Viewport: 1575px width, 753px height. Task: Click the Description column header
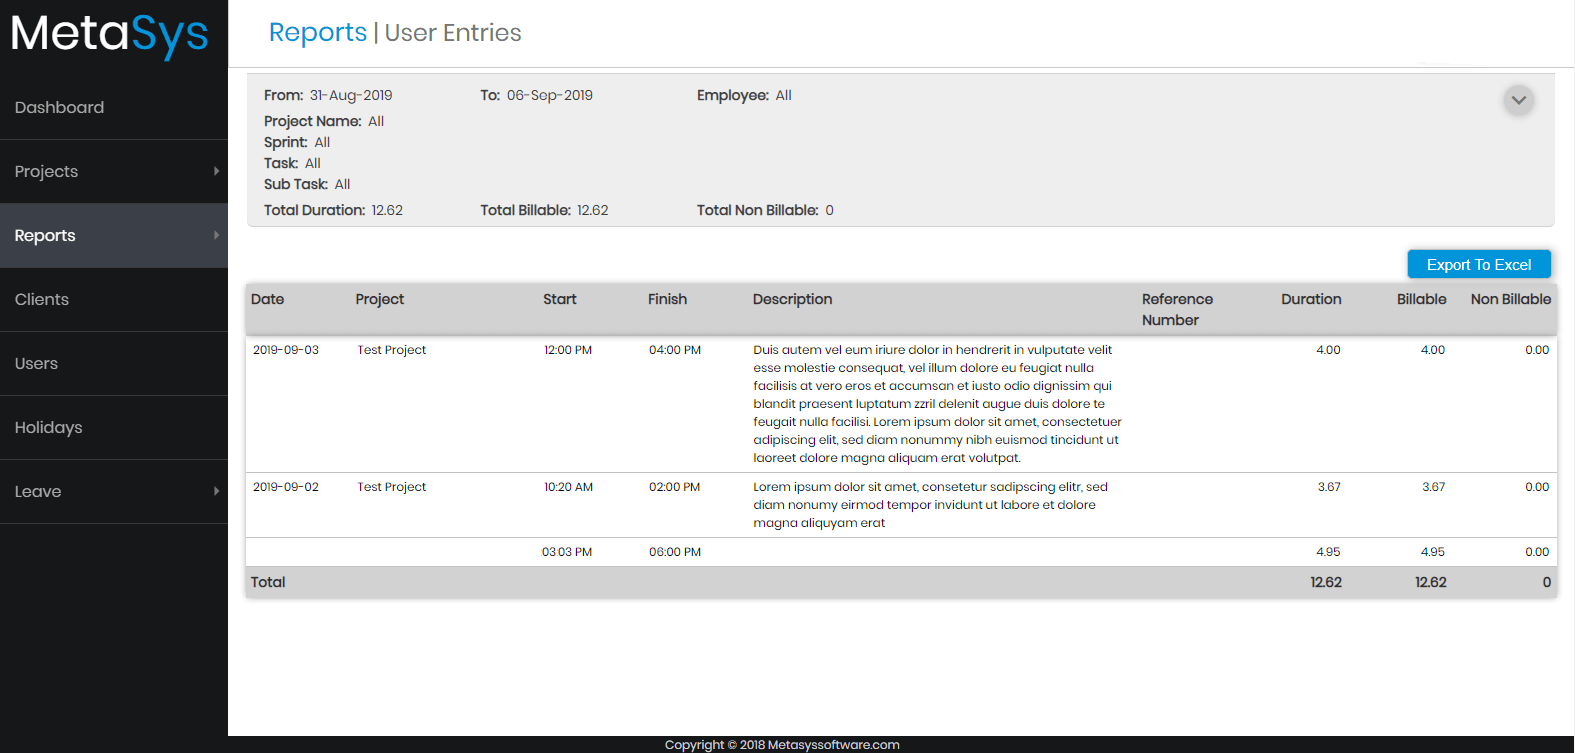(x=792, y=299)
